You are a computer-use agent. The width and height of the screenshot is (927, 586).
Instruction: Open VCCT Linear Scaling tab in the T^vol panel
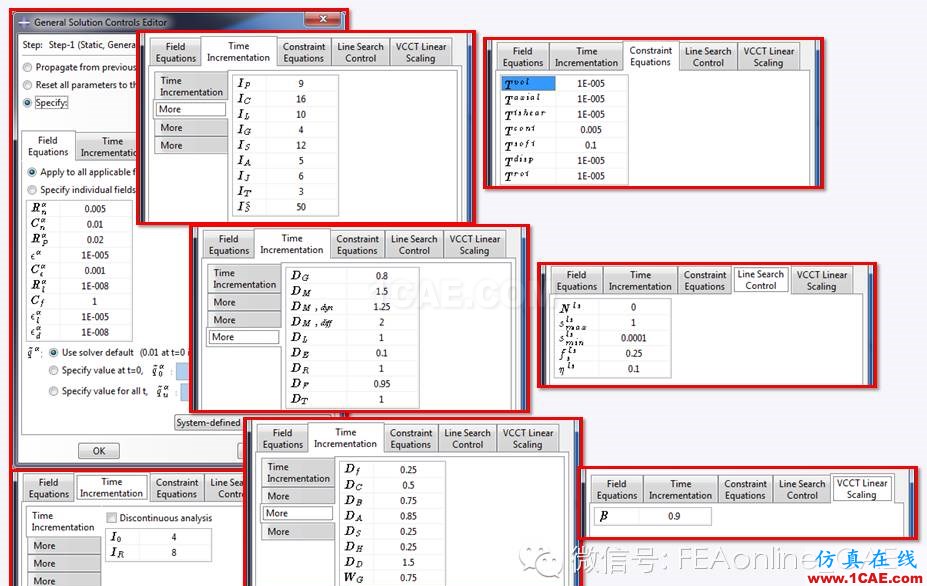click(769, 57)
